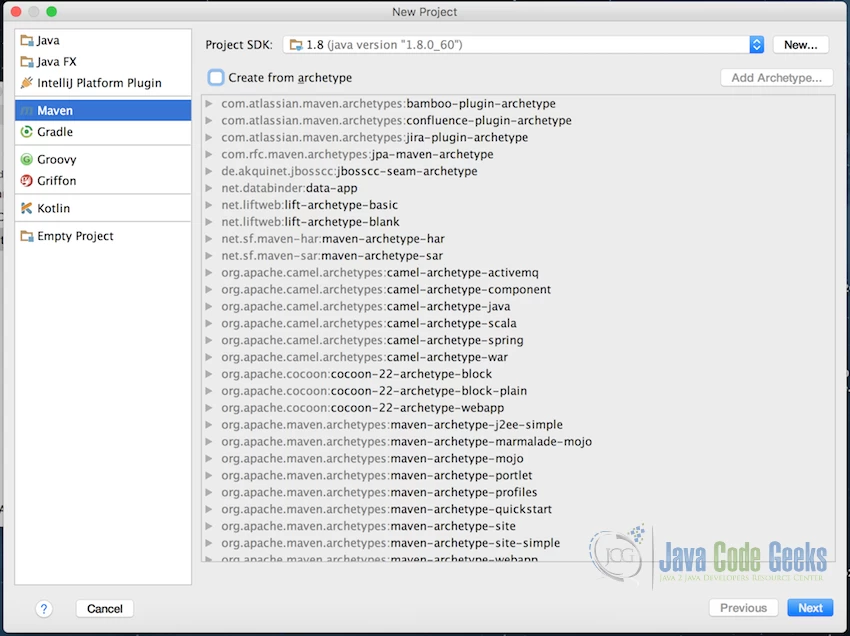Select camel-archetype-scala row

(518, 323)
